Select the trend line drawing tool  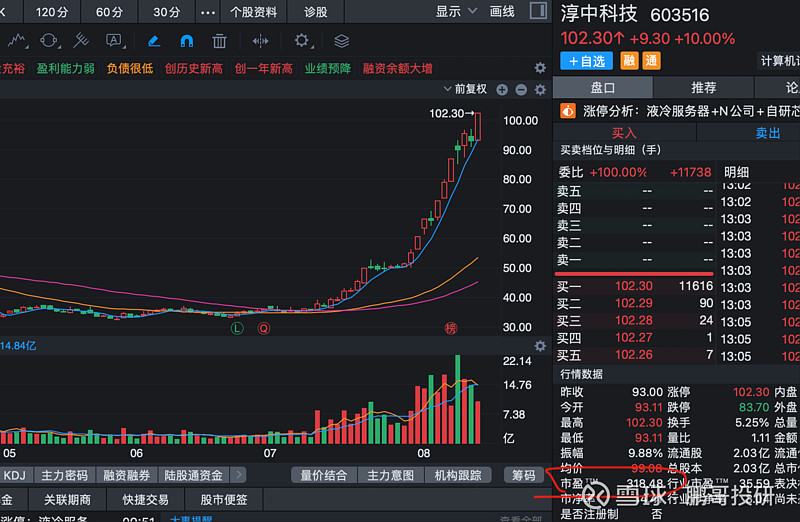pos(17,41)
